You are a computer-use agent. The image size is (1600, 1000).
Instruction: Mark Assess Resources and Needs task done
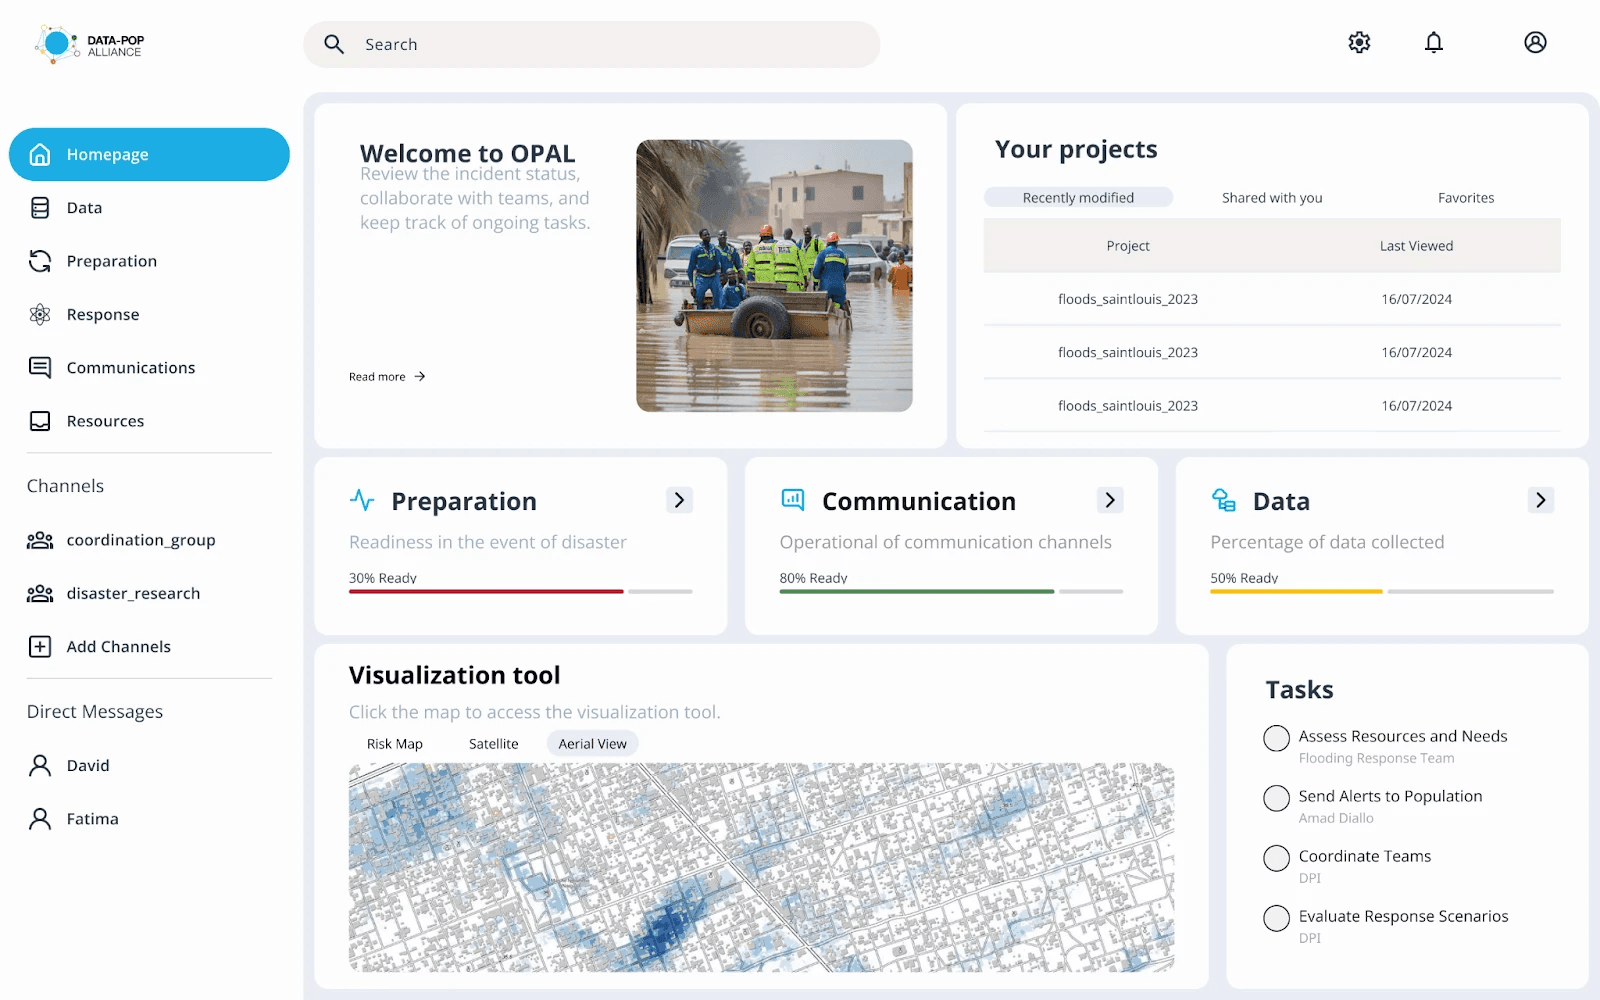[x=1276, y=738]
